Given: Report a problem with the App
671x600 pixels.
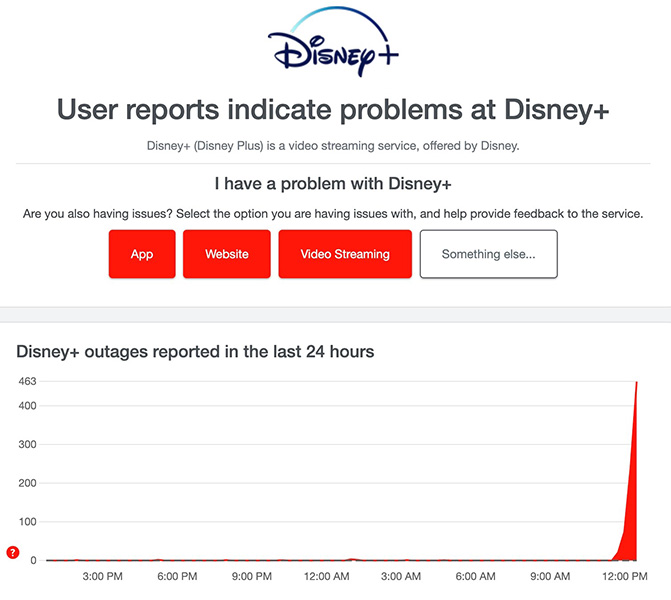Looking at the screenshot, I should click(142, 254).
